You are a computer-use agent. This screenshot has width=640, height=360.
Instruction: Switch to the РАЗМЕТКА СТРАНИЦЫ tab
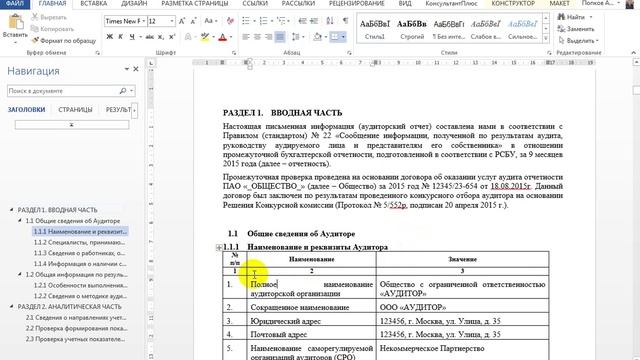coord(195,4)
